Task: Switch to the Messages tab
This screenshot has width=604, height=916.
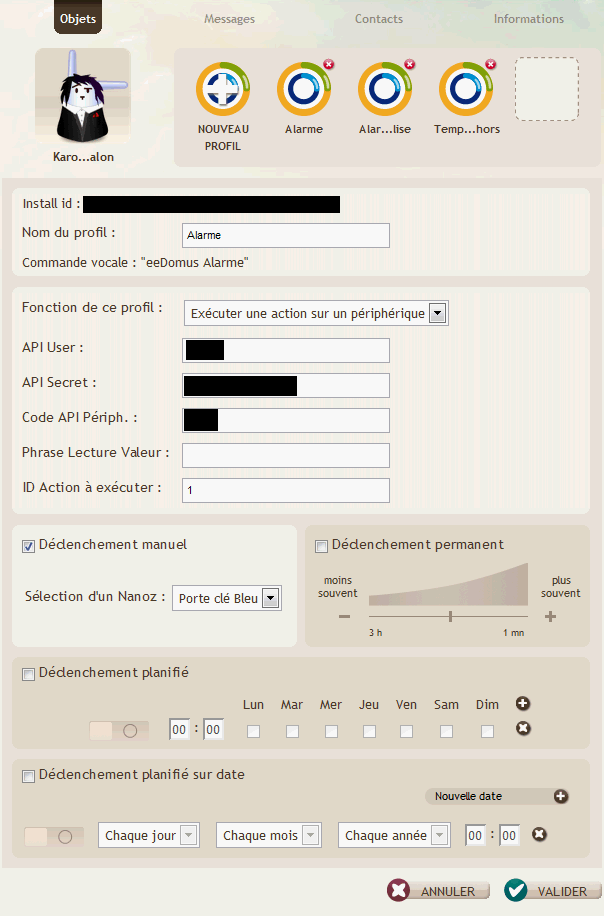Action: (230, 19)
